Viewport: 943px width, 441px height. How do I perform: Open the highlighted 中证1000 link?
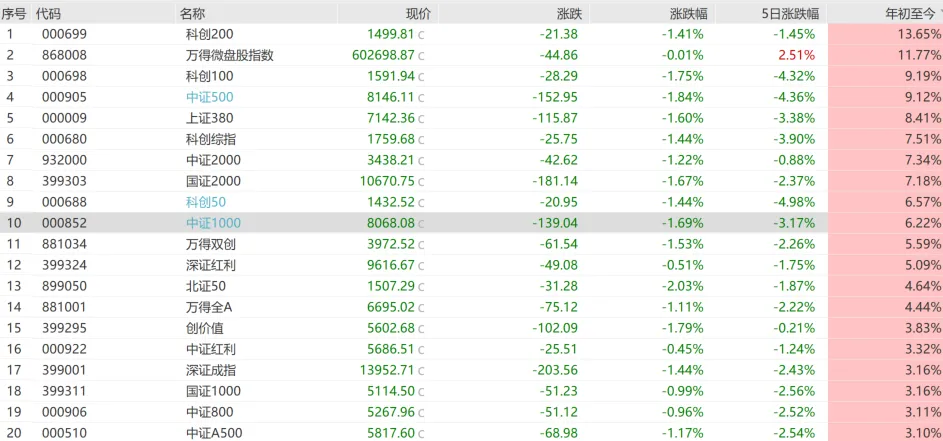(x=213, y=223)
